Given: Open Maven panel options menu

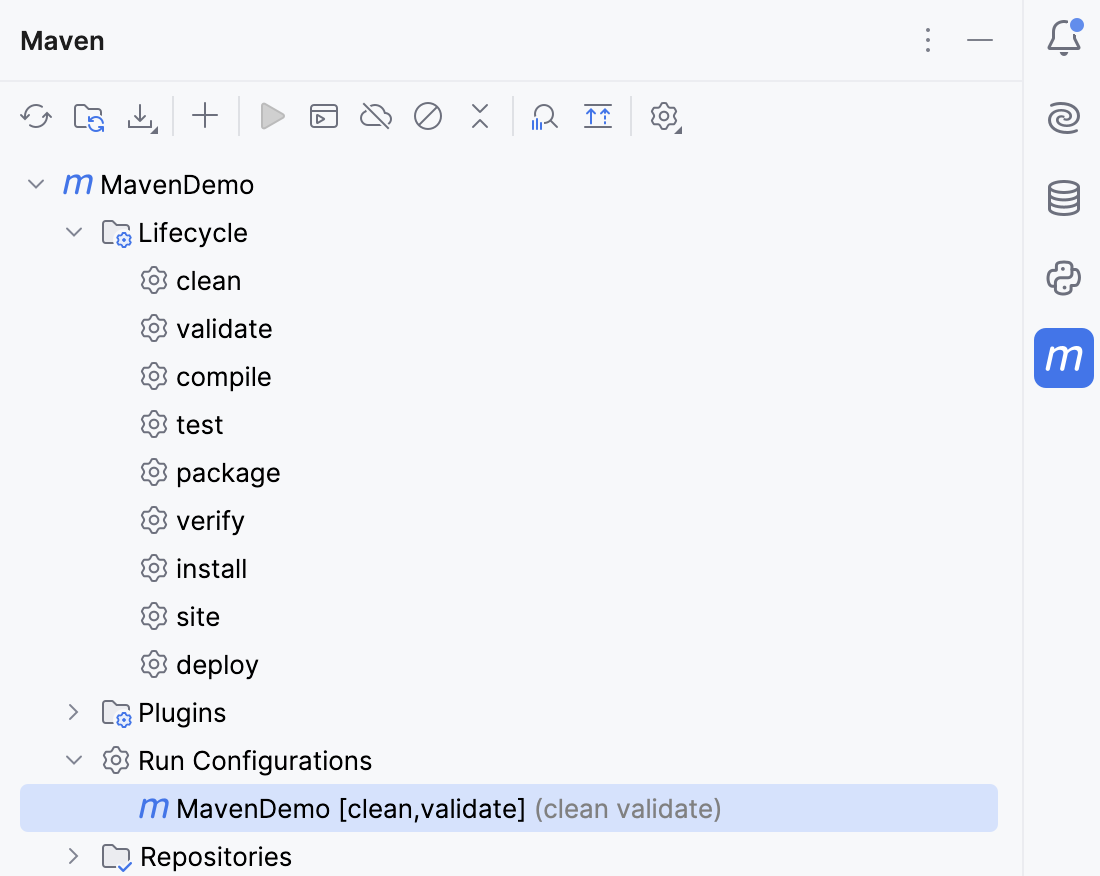Looking at the screenshot, I should (928, 40).
